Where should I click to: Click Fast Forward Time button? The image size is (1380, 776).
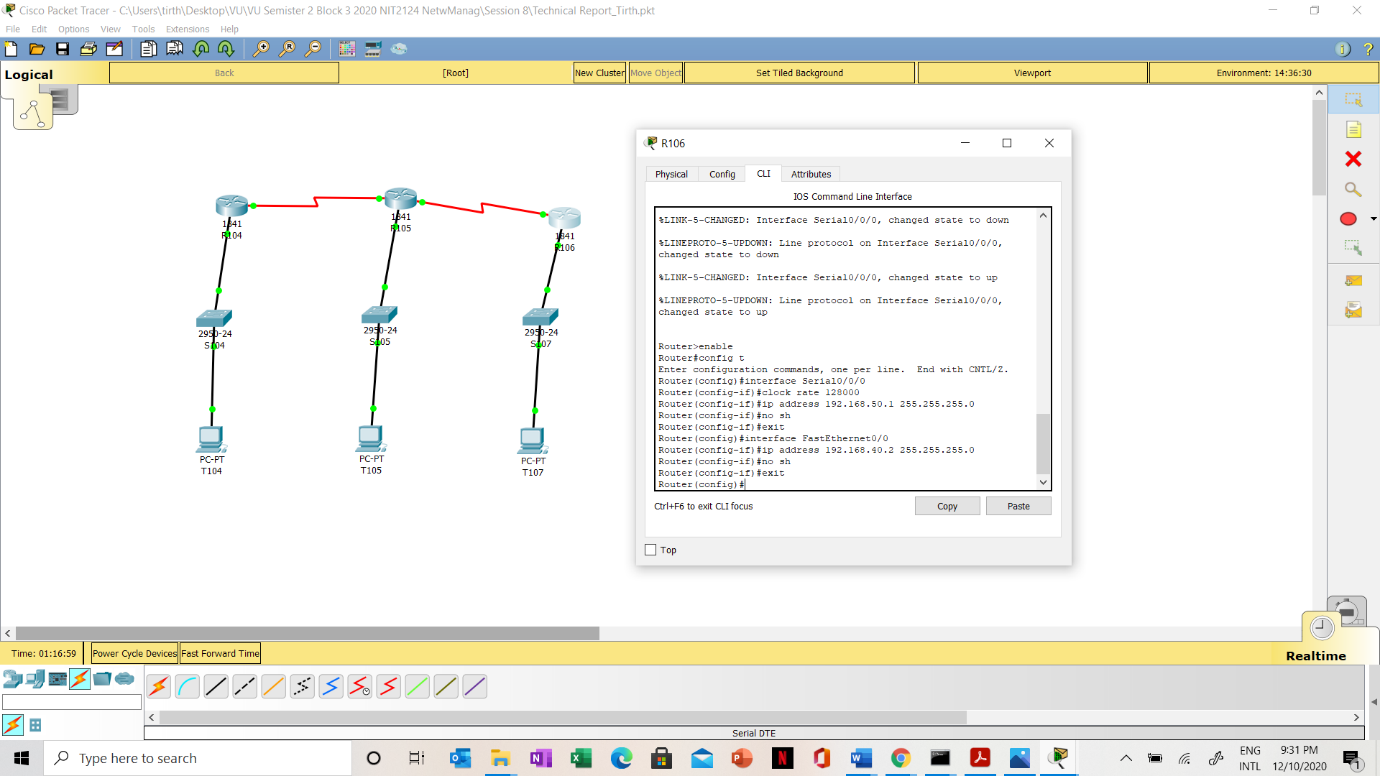click(220, 653)
